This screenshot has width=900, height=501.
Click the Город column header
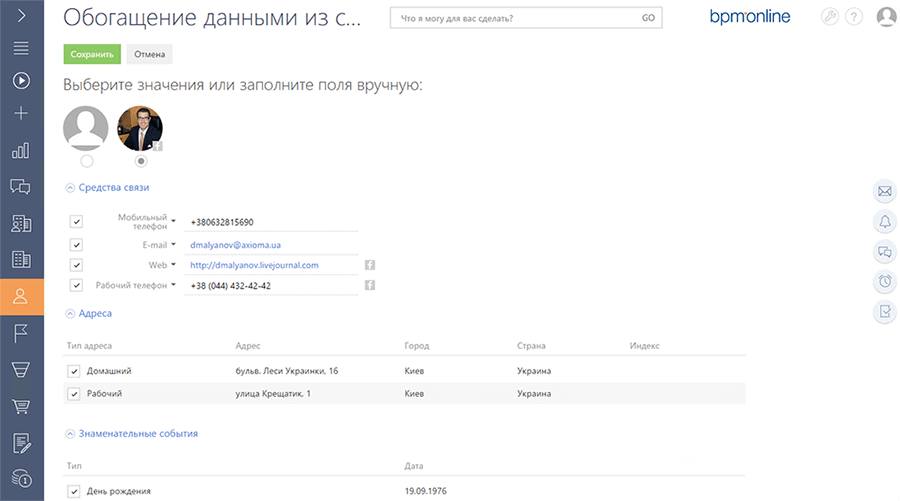[x=417, y=345]
